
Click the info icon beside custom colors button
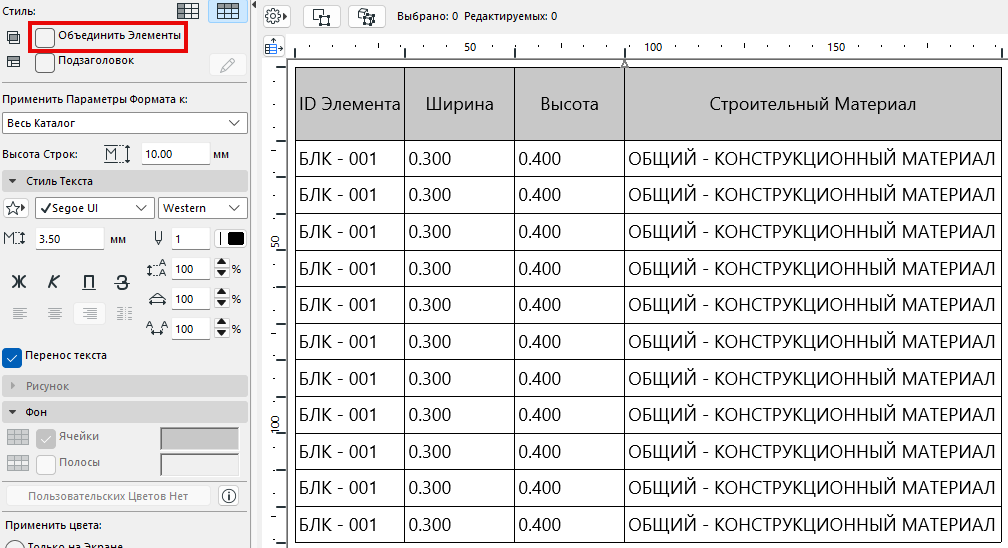coord(229,496)
